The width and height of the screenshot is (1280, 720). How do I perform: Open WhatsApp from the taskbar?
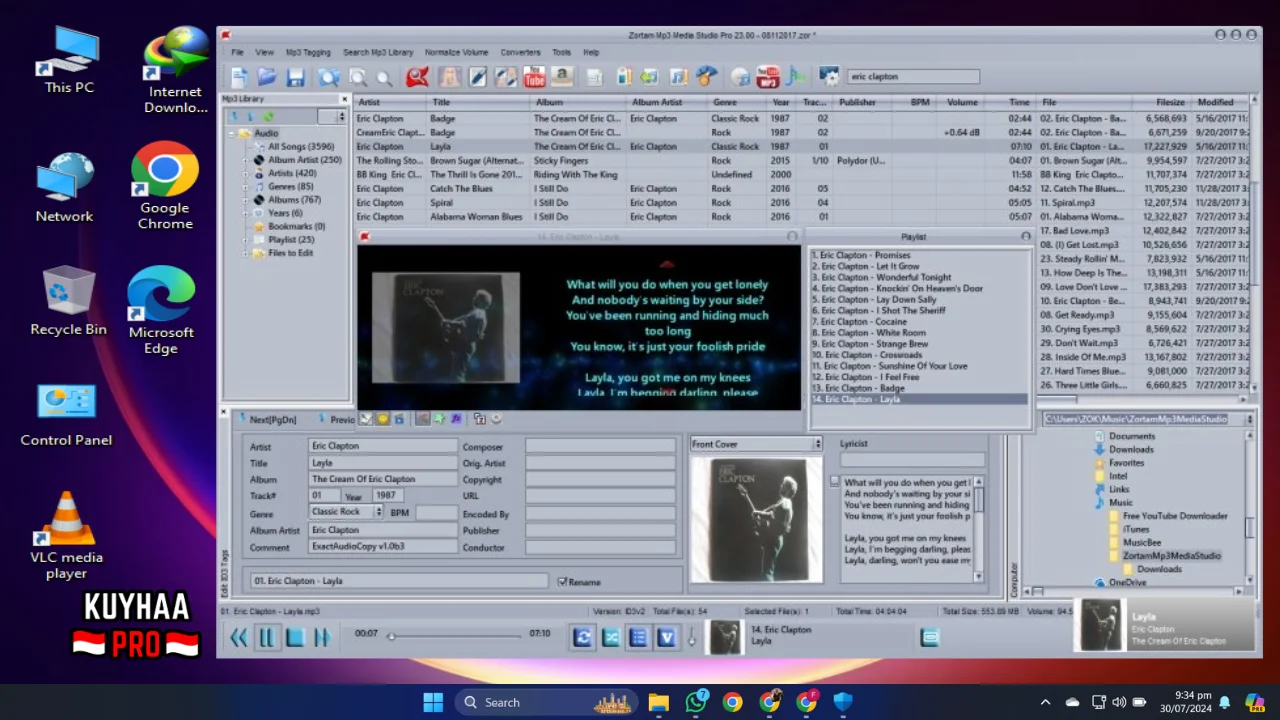pyautogui.click(x=696, y=702)
